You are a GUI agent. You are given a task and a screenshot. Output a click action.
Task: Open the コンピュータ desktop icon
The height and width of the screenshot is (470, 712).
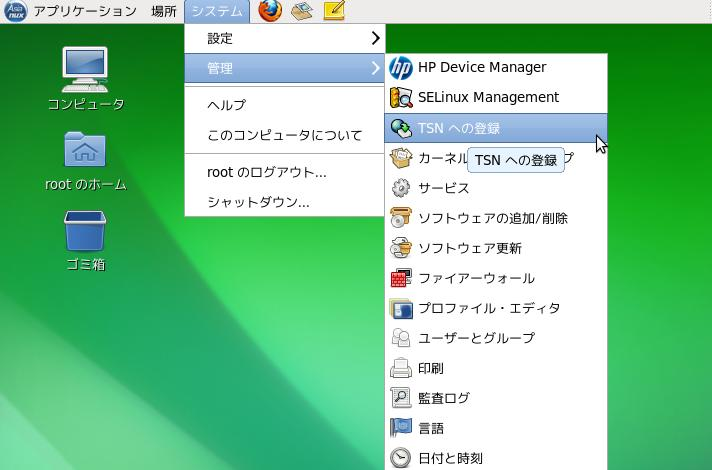[x=86, y=70]
